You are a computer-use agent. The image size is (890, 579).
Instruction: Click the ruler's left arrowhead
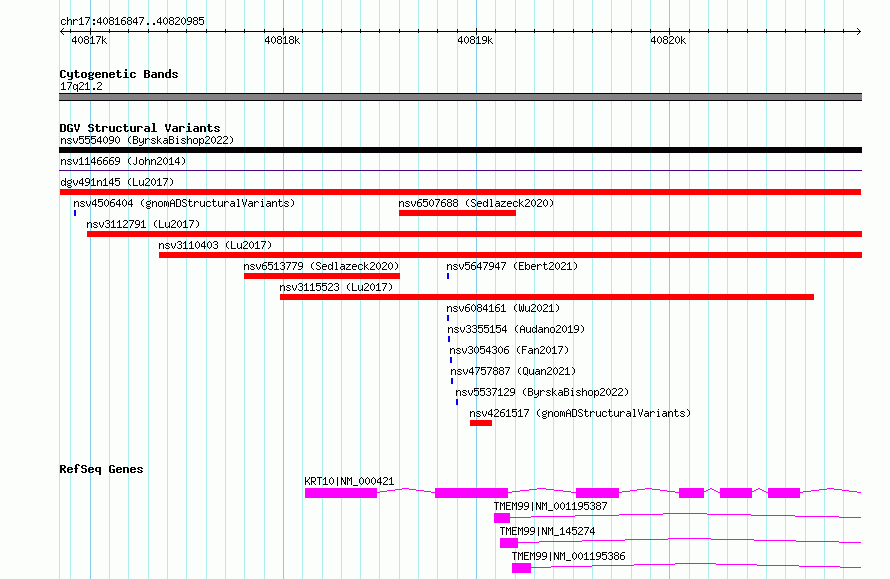62,32
